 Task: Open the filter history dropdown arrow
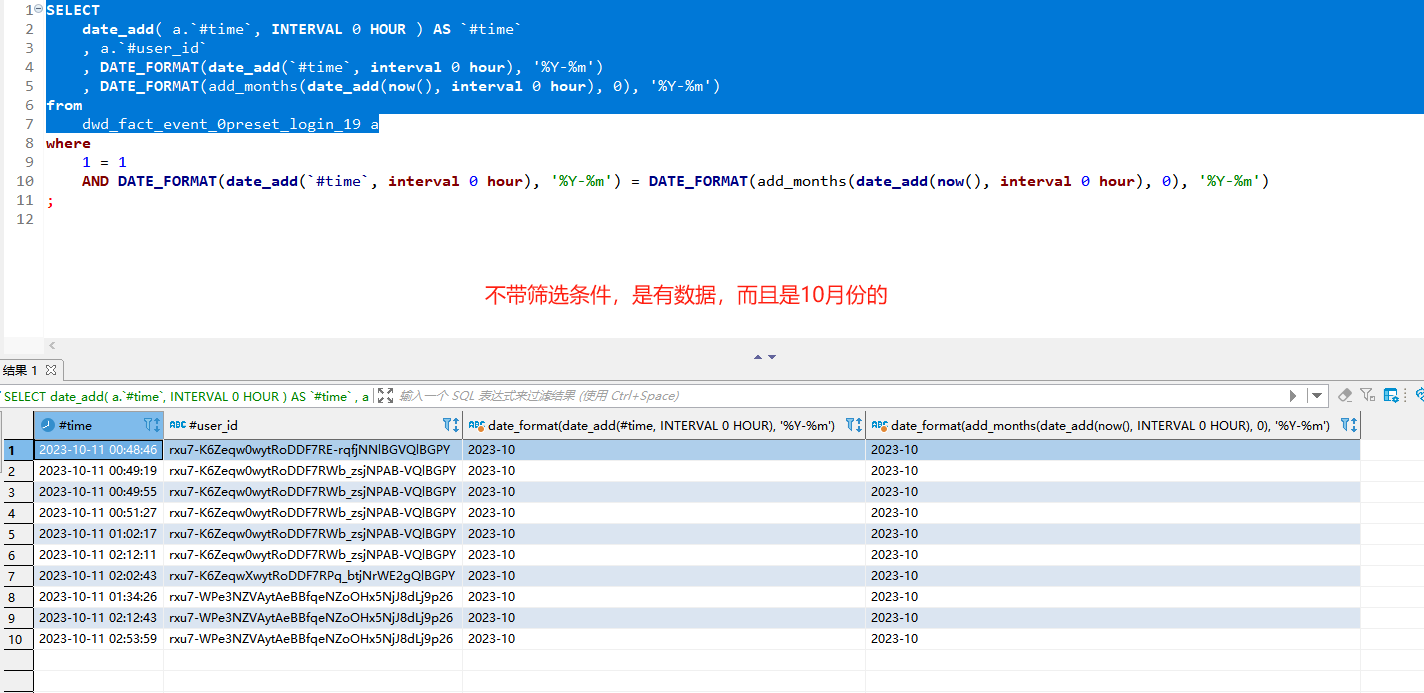tap(1317, 396)
